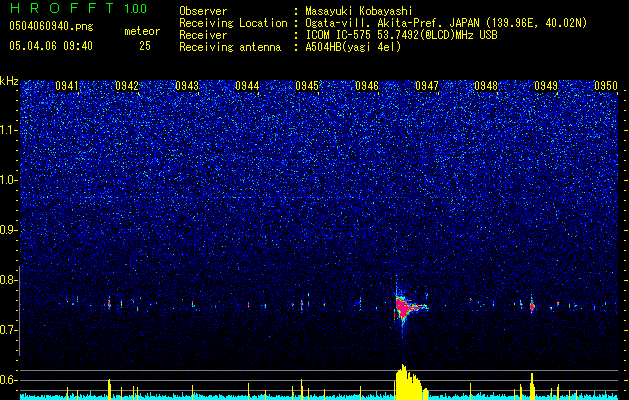Click the small red echo below 0949
Screen dimensions: 629x400
[532, 307]
